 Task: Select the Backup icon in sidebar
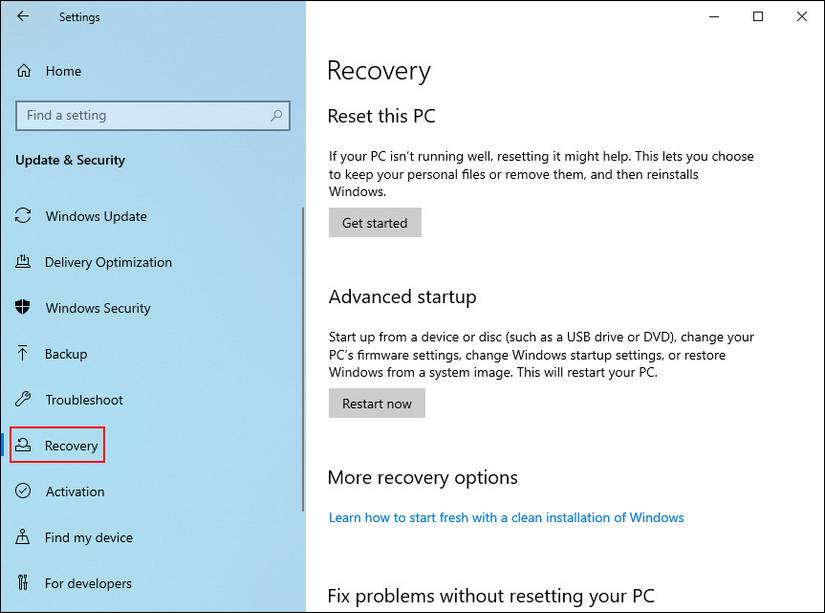[24, 354]
